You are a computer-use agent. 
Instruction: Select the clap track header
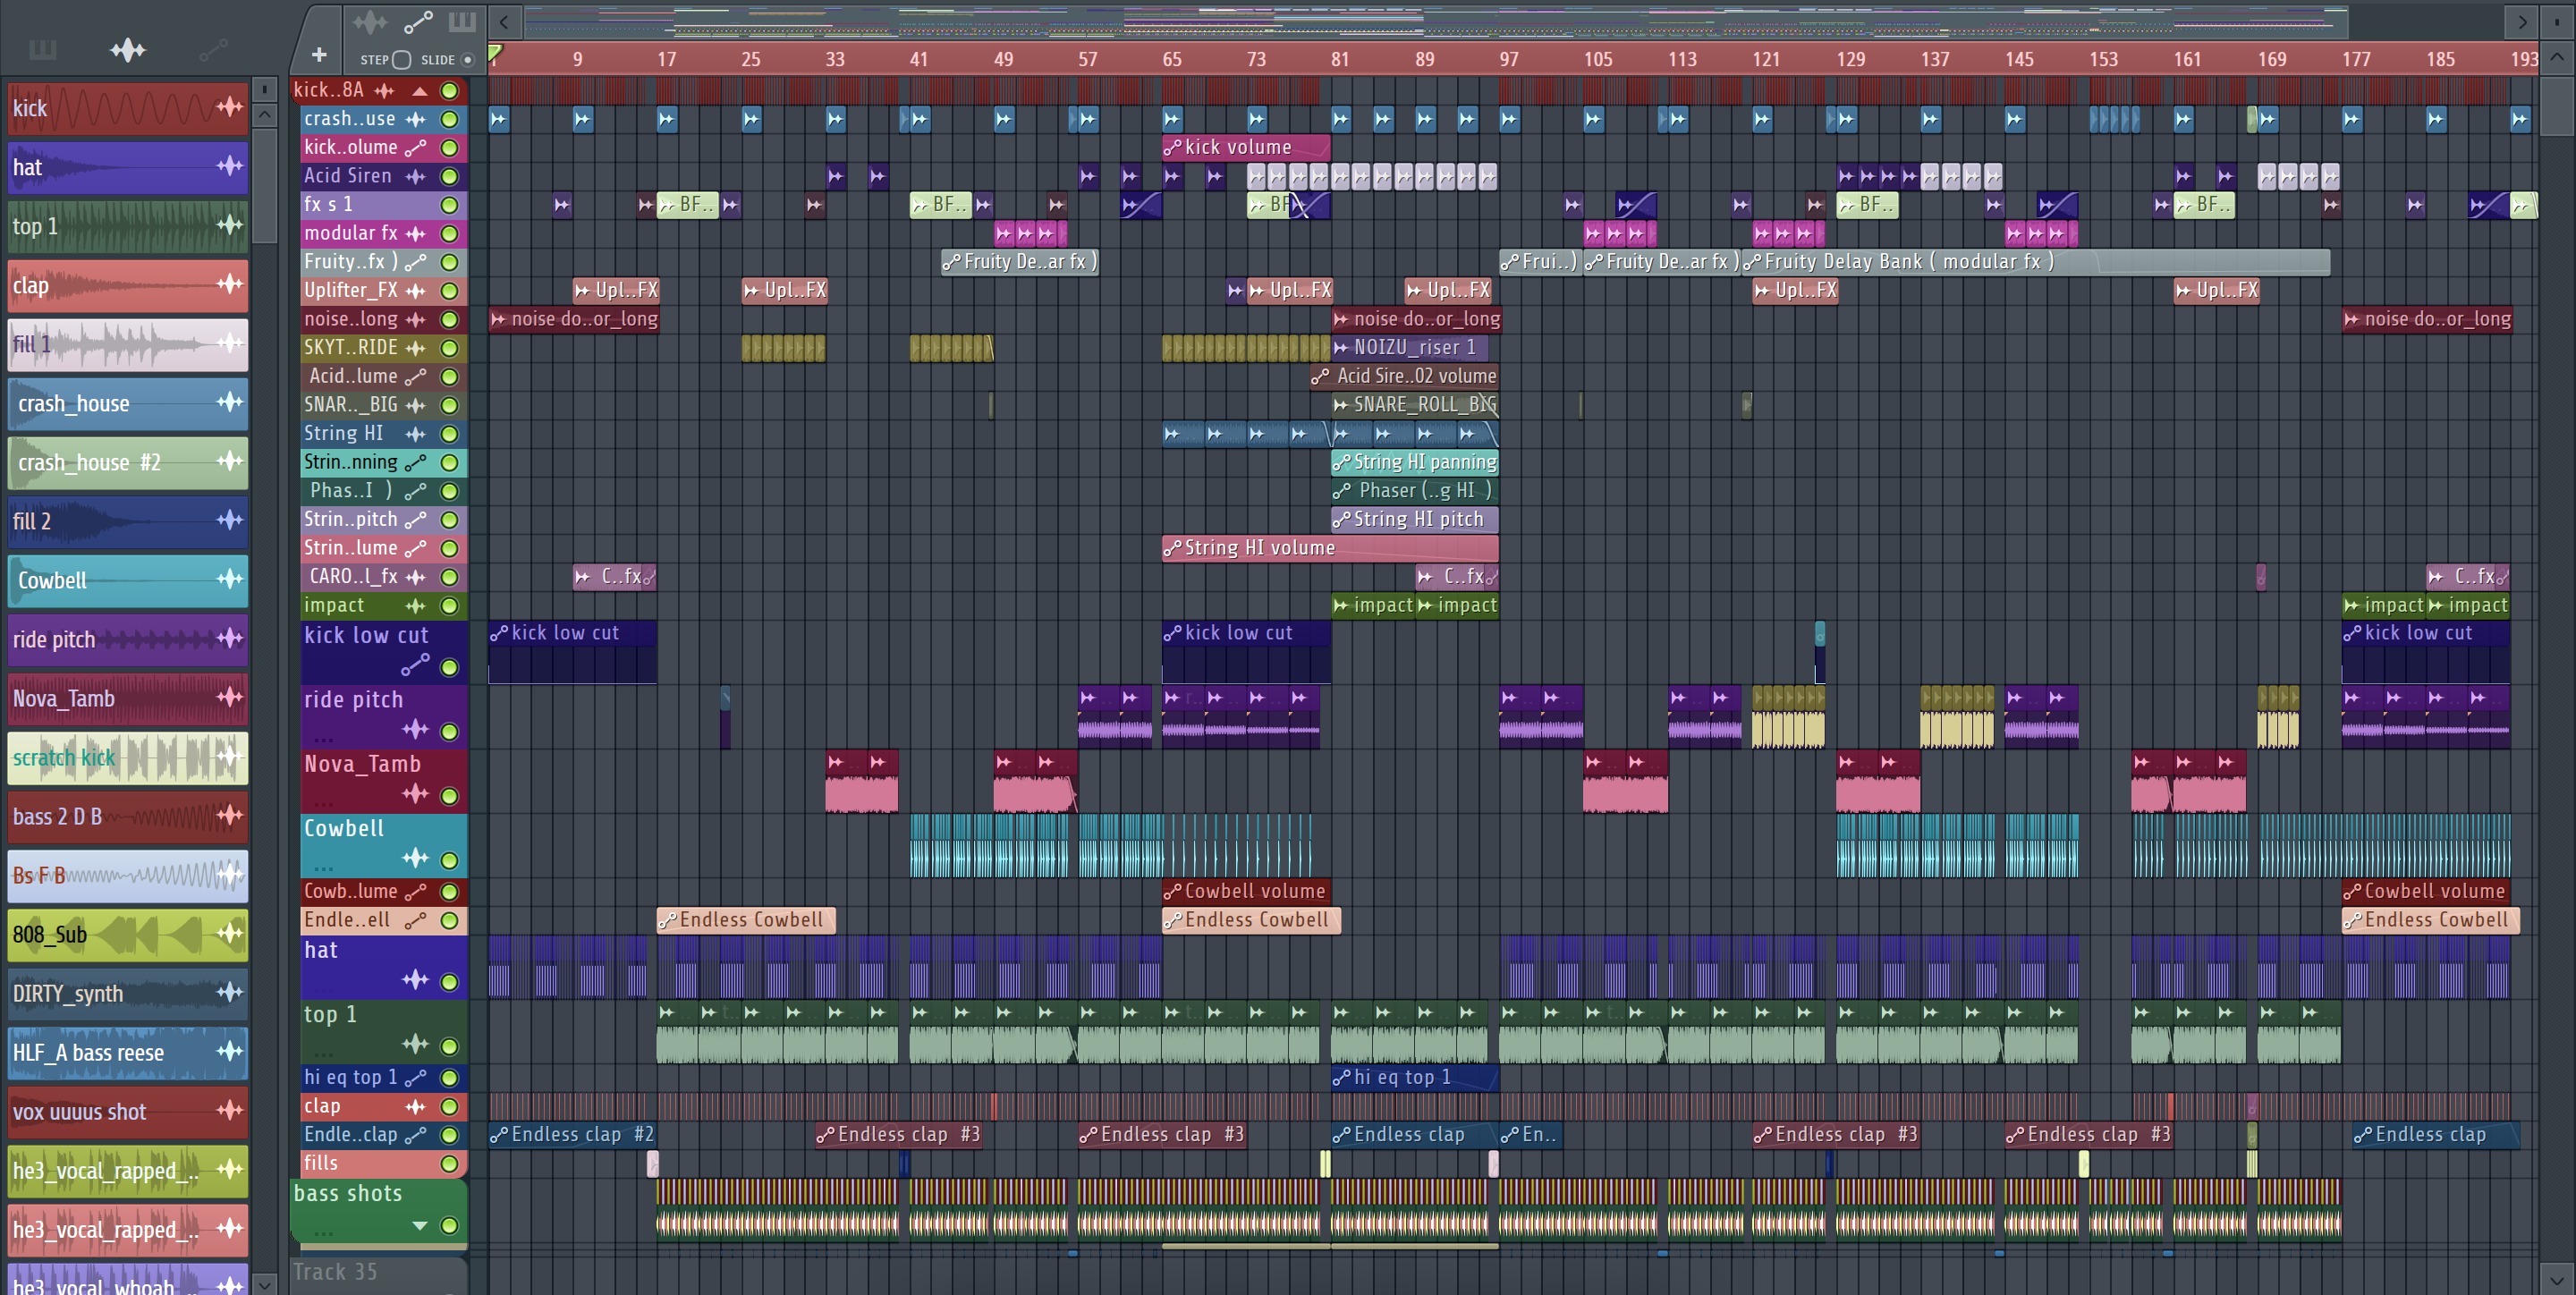[x=384, y=1106]
